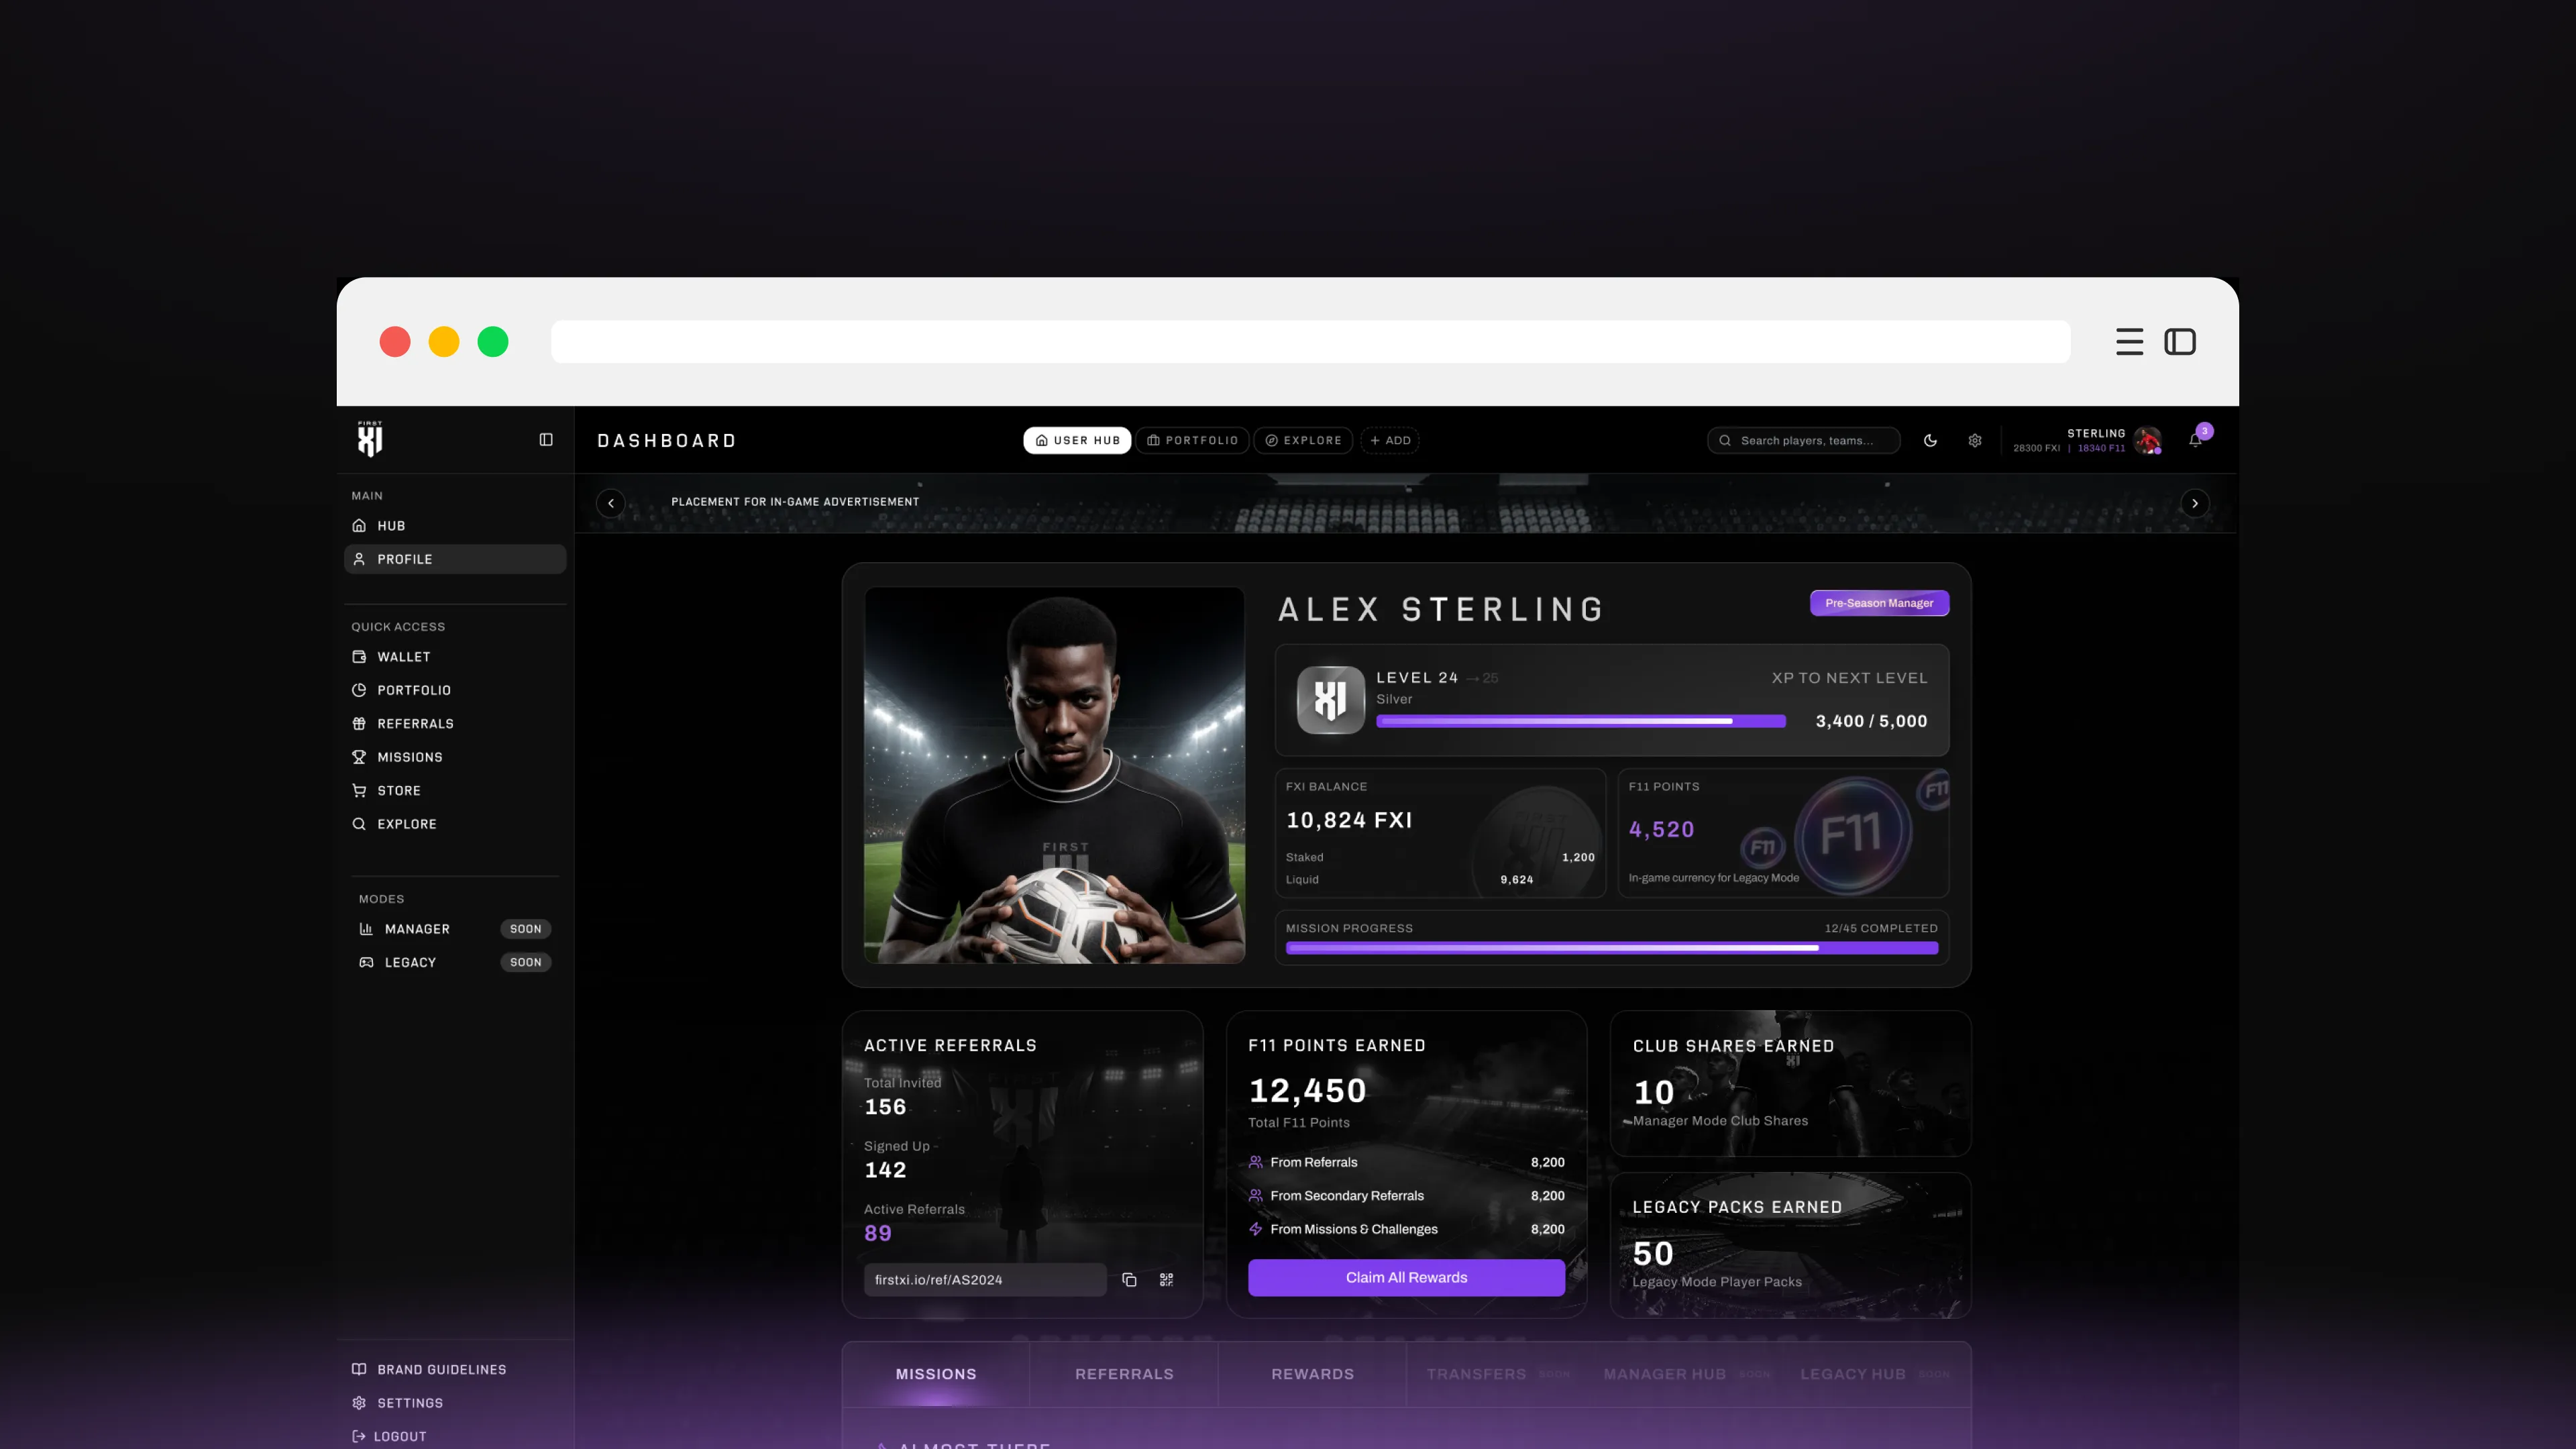Image resolution: width=2576 pixels, height=1449 pixels.
Task: Switch to the Referrals tab
Action: 1124,1374
